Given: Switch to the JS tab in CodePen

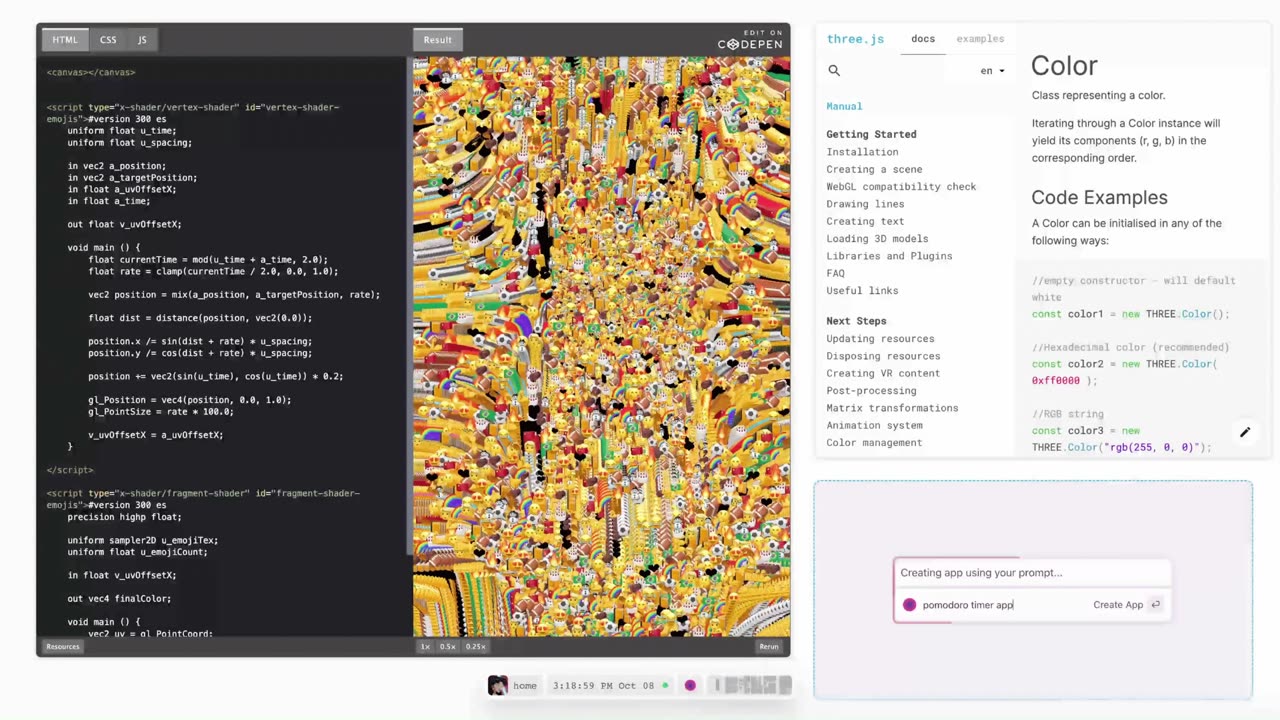Looking at the screenshot, I should click(142, 40).
